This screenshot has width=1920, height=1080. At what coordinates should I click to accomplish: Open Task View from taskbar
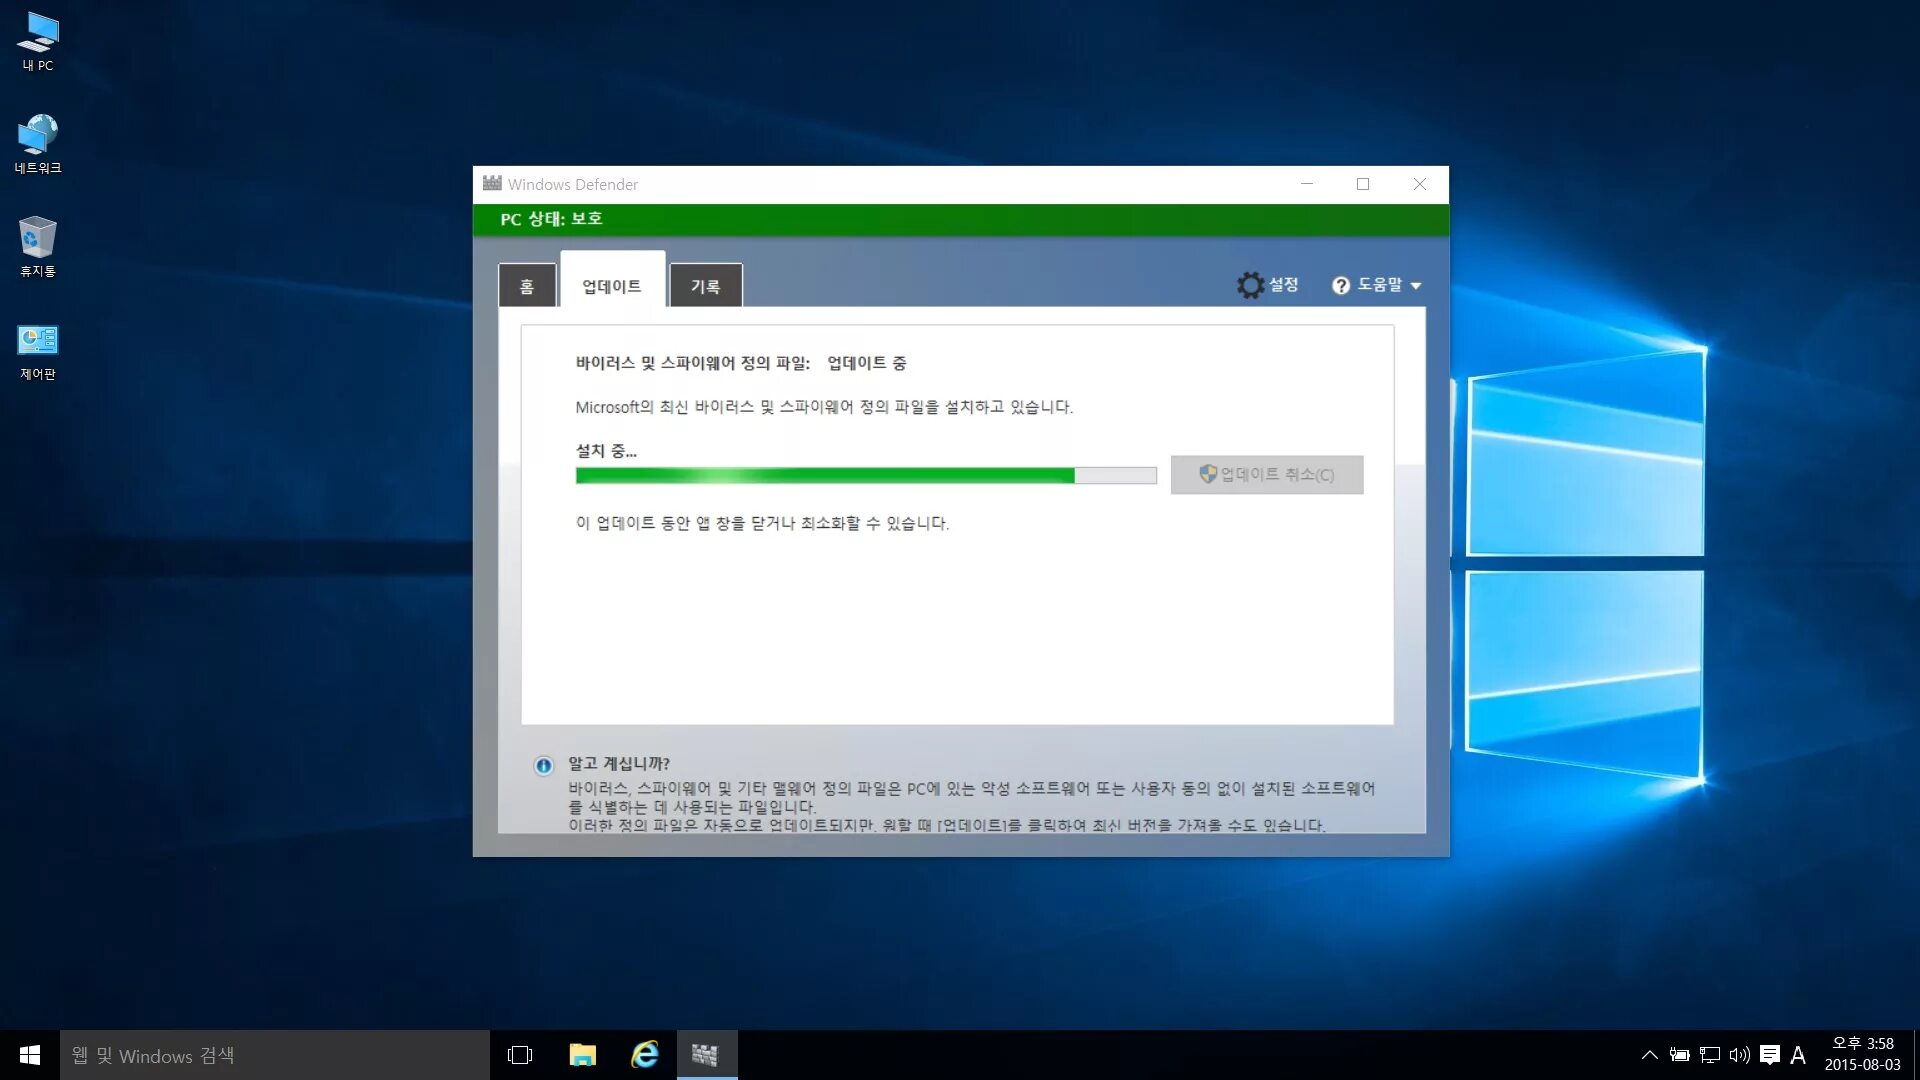pos(520,1055)
